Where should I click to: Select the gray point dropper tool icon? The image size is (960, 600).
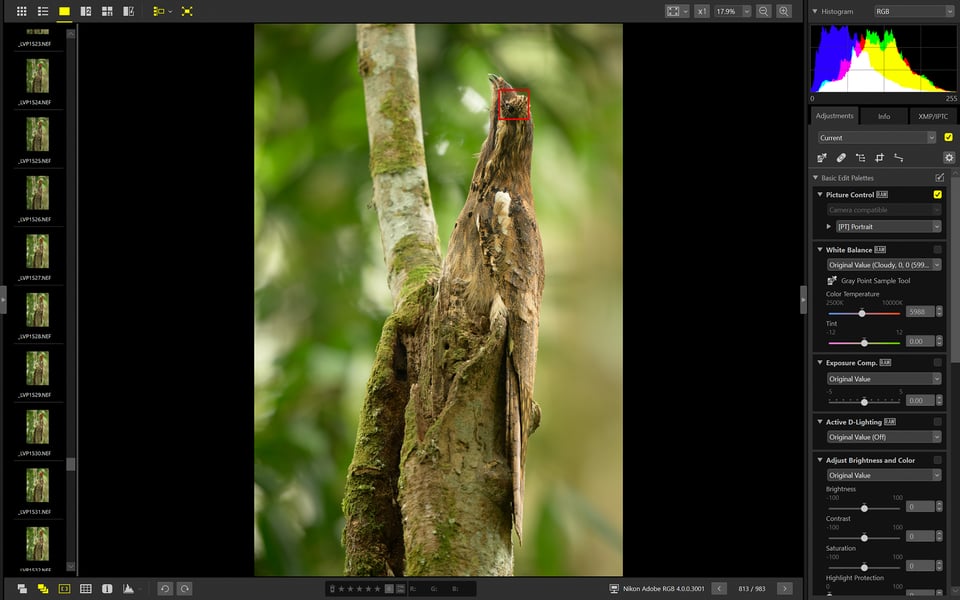tap(822, 158)
